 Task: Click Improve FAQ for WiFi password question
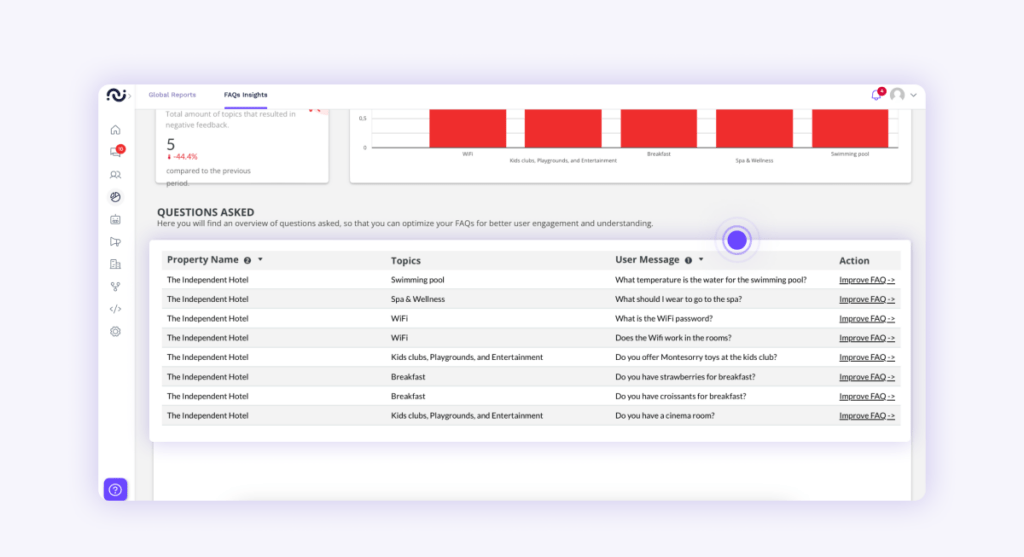[866, 318]
